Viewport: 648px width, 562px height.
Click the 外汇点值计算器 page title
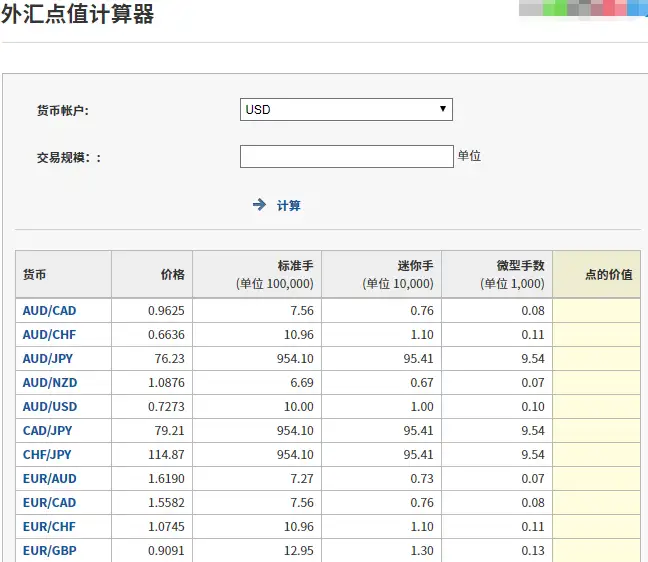coord(78,14)
